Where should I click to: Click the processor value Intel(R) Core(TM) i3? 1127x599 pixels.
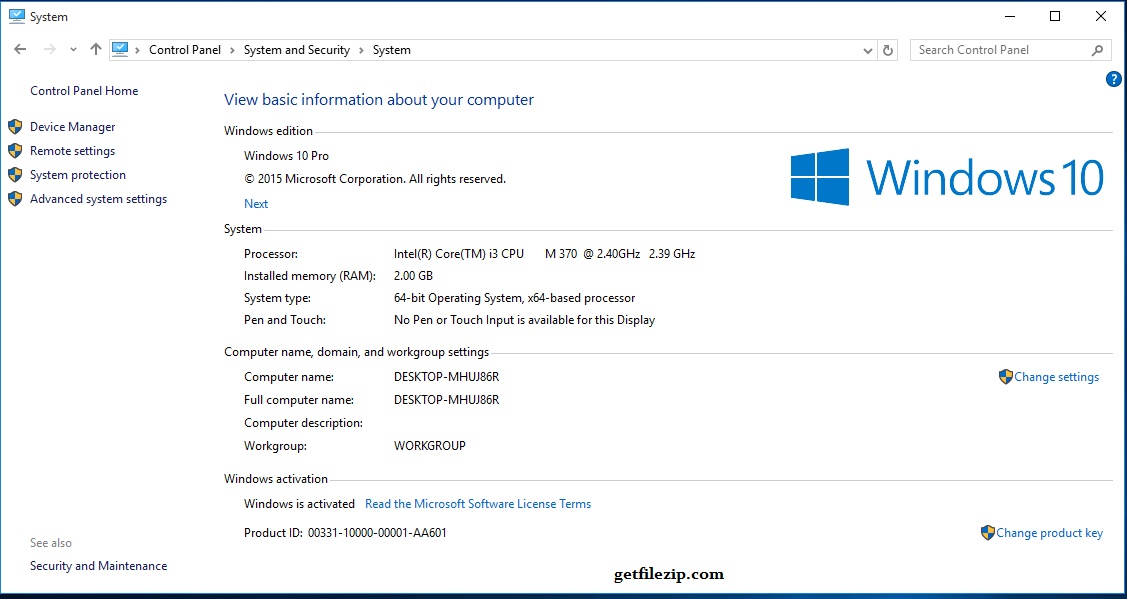[544, 254]
